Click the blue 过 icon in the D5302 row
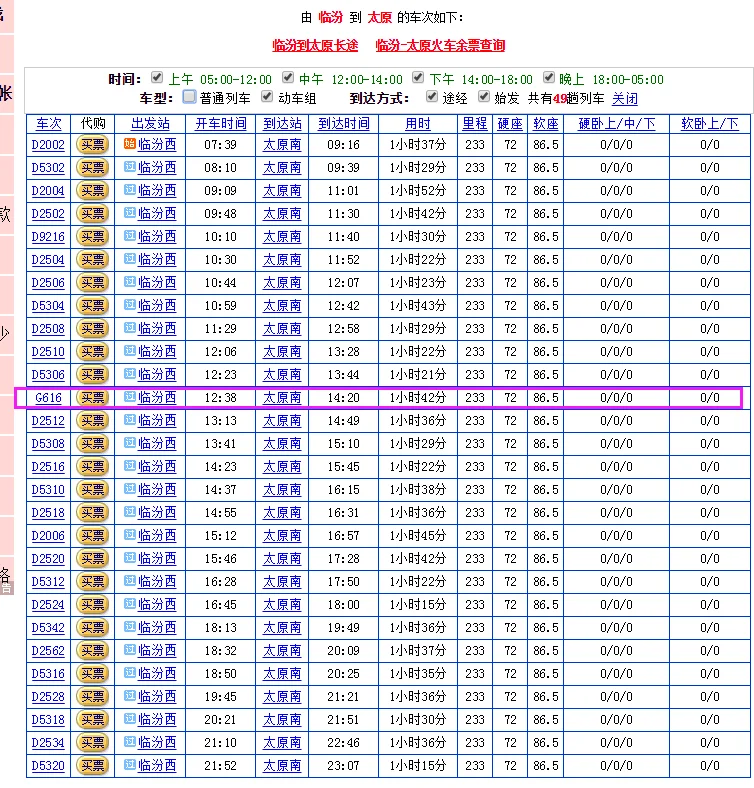Screen dimensions: 754x788 130,167
